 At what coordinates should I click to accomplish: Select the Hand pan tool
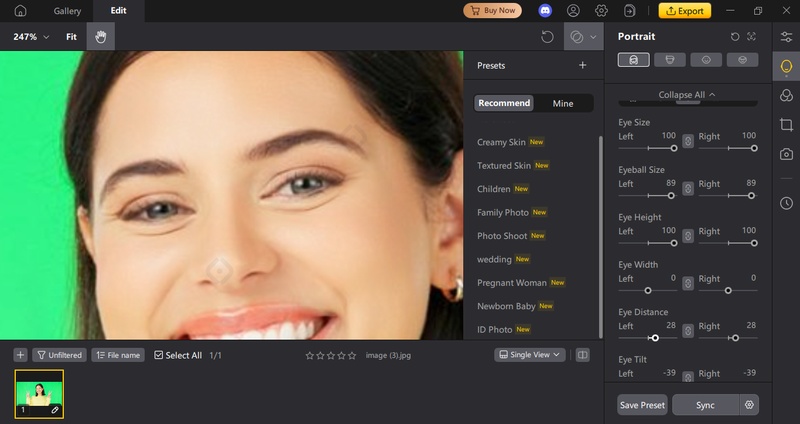(x=100, y=37)
